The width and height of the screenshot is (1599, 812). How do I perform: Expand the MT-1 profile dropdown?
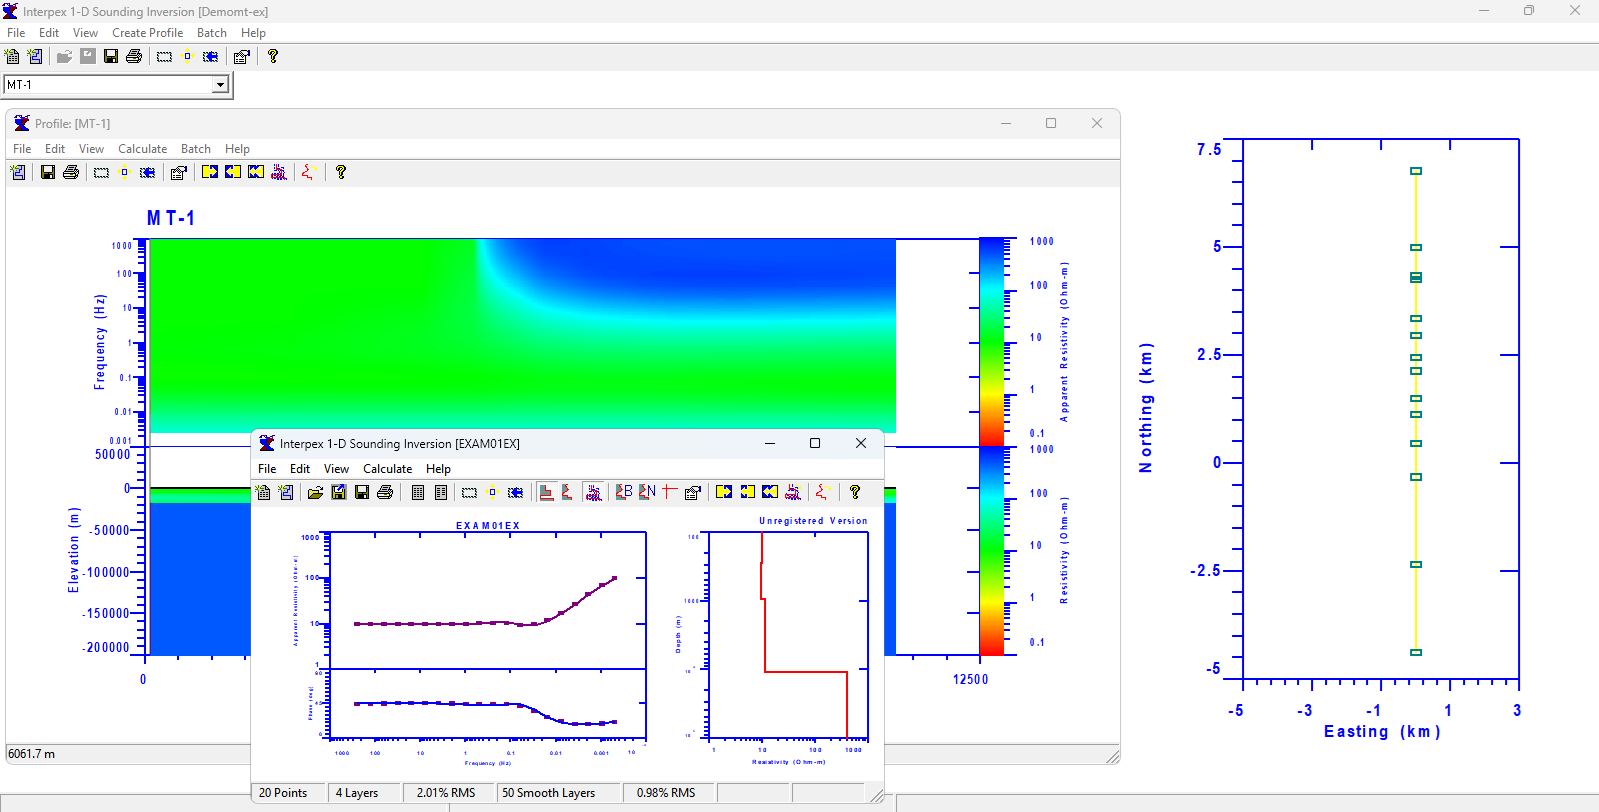coord(220,85)
